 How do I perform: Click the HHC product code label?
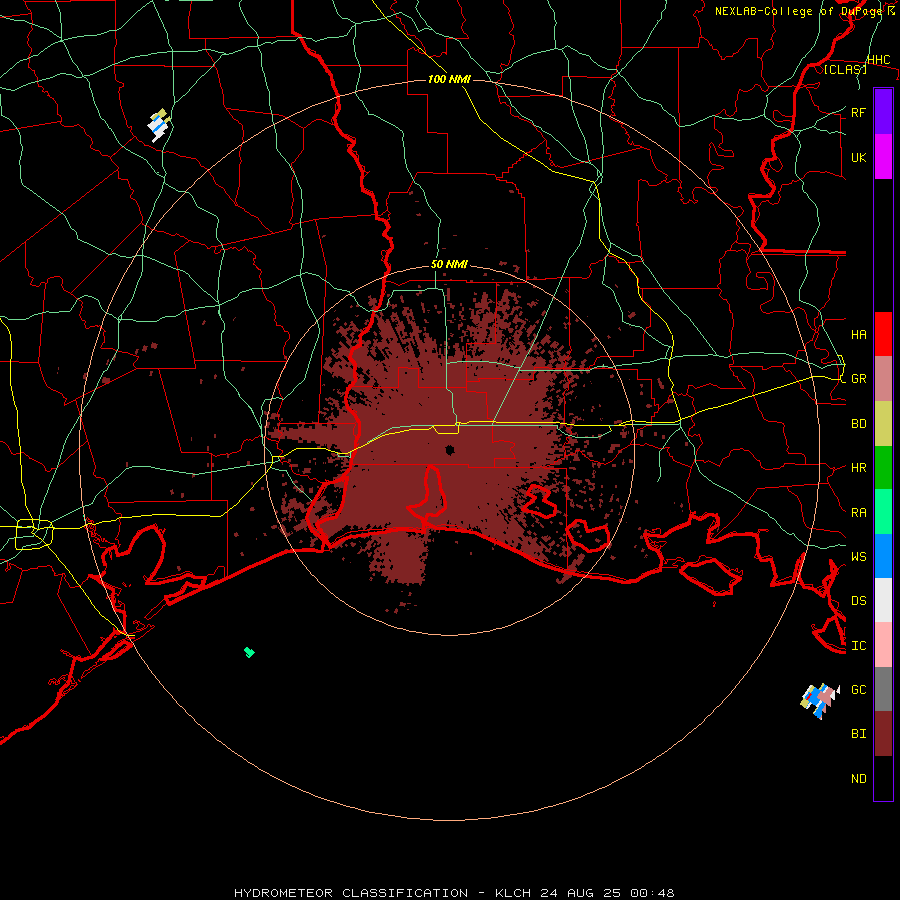[x=878, y=60]
